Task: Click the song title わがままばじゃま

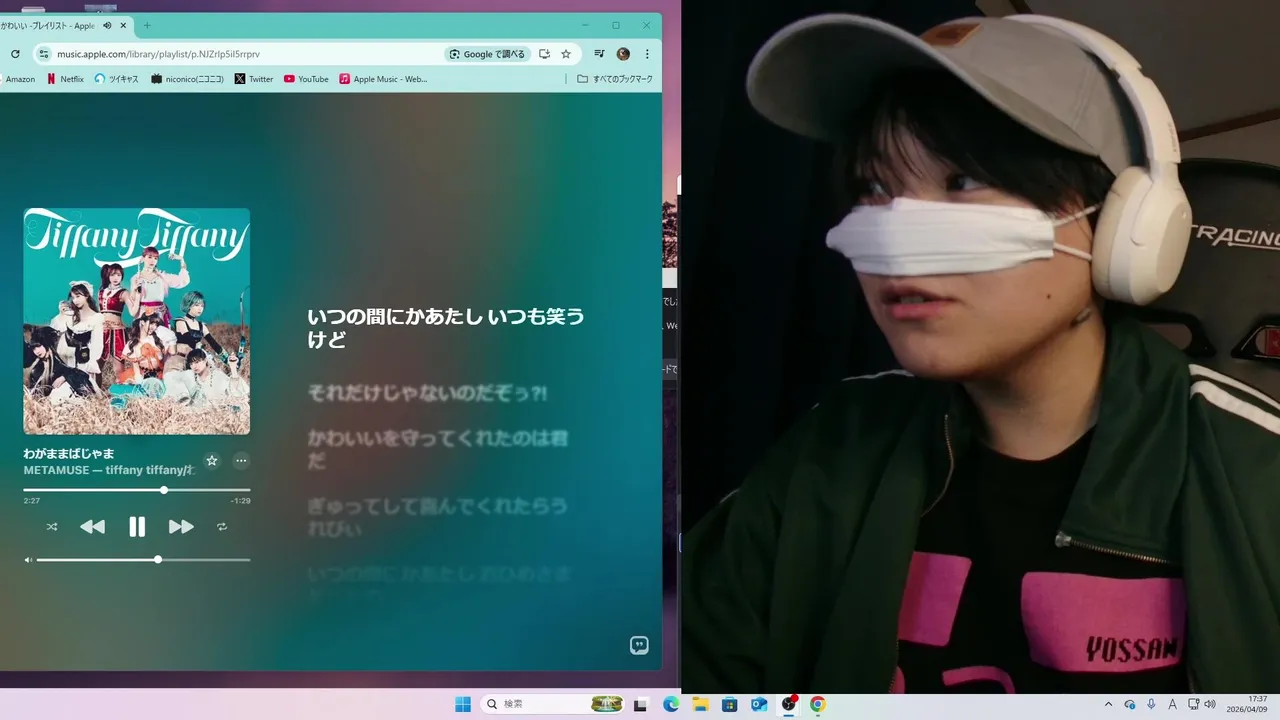Action: tap(69, 454)
